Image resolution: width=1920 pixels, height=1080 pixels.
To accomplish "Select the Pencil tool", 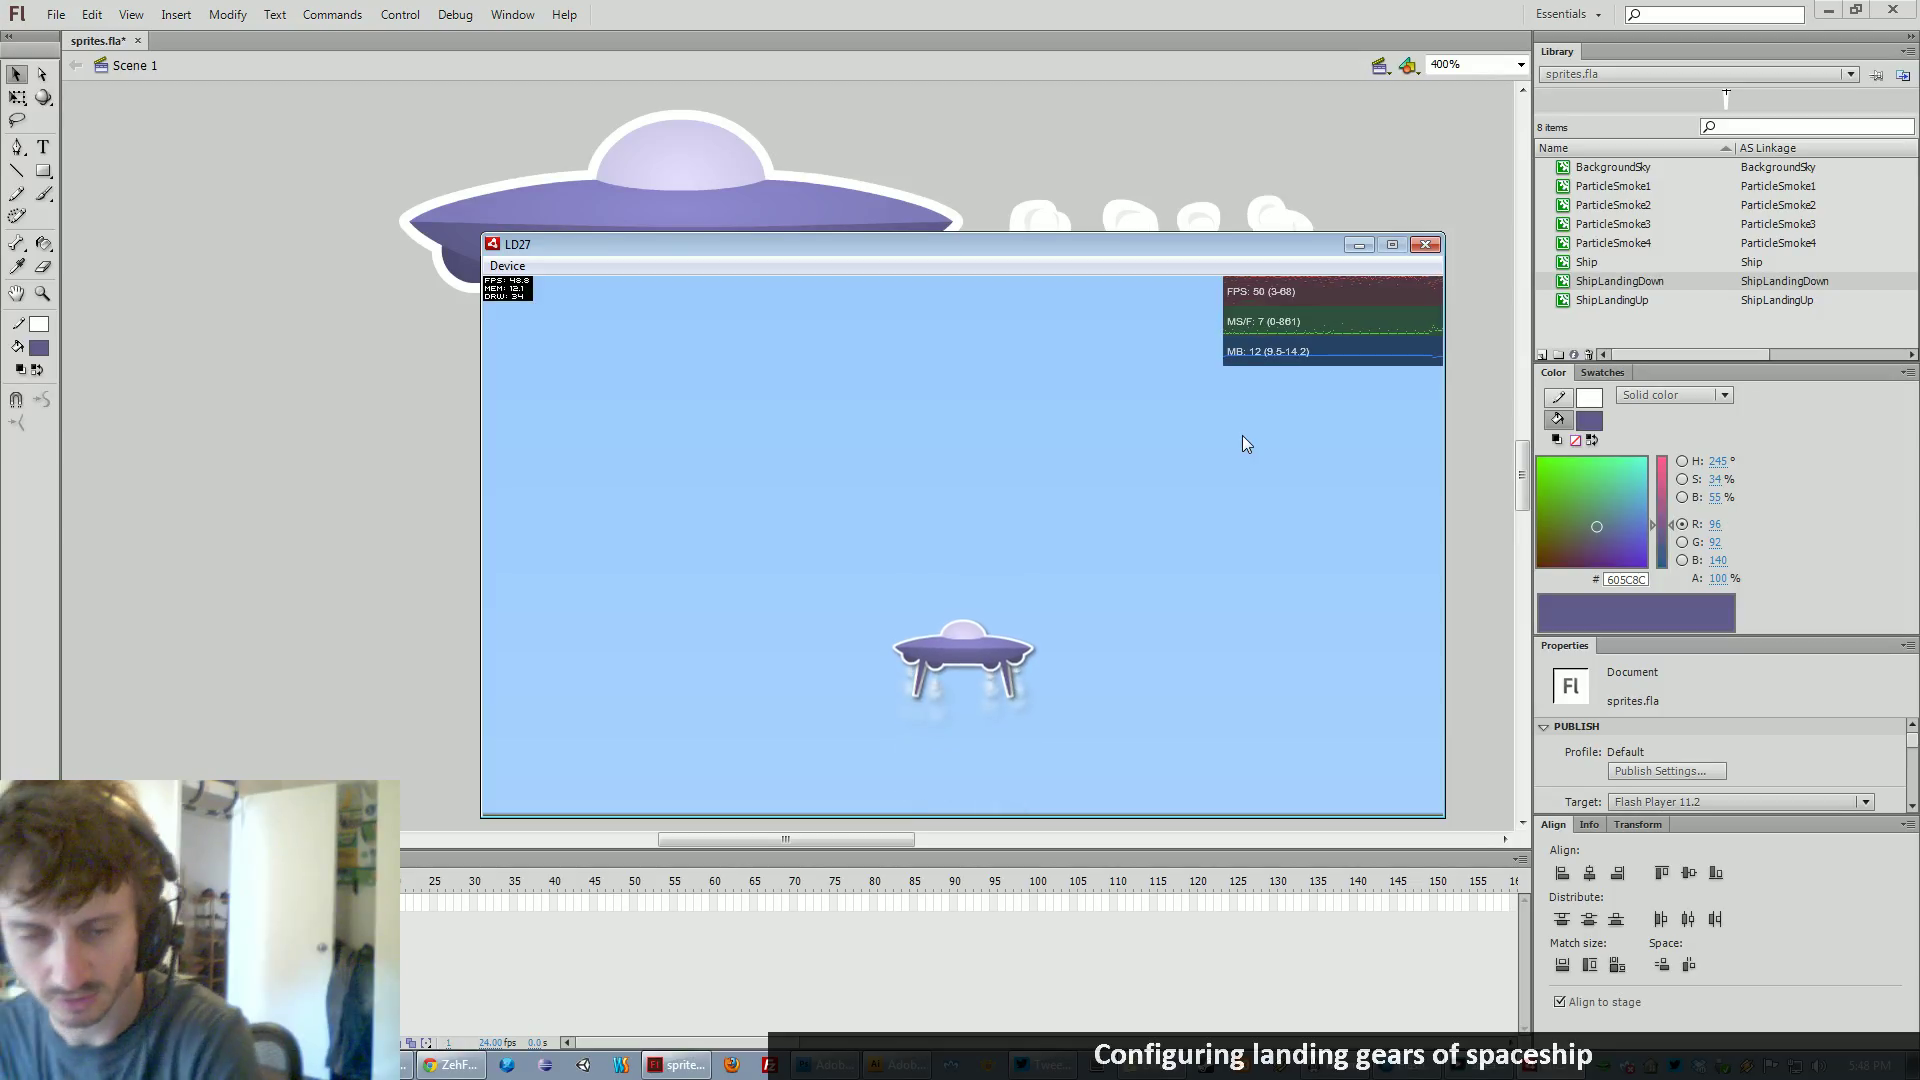I will (x=17, y=194).
